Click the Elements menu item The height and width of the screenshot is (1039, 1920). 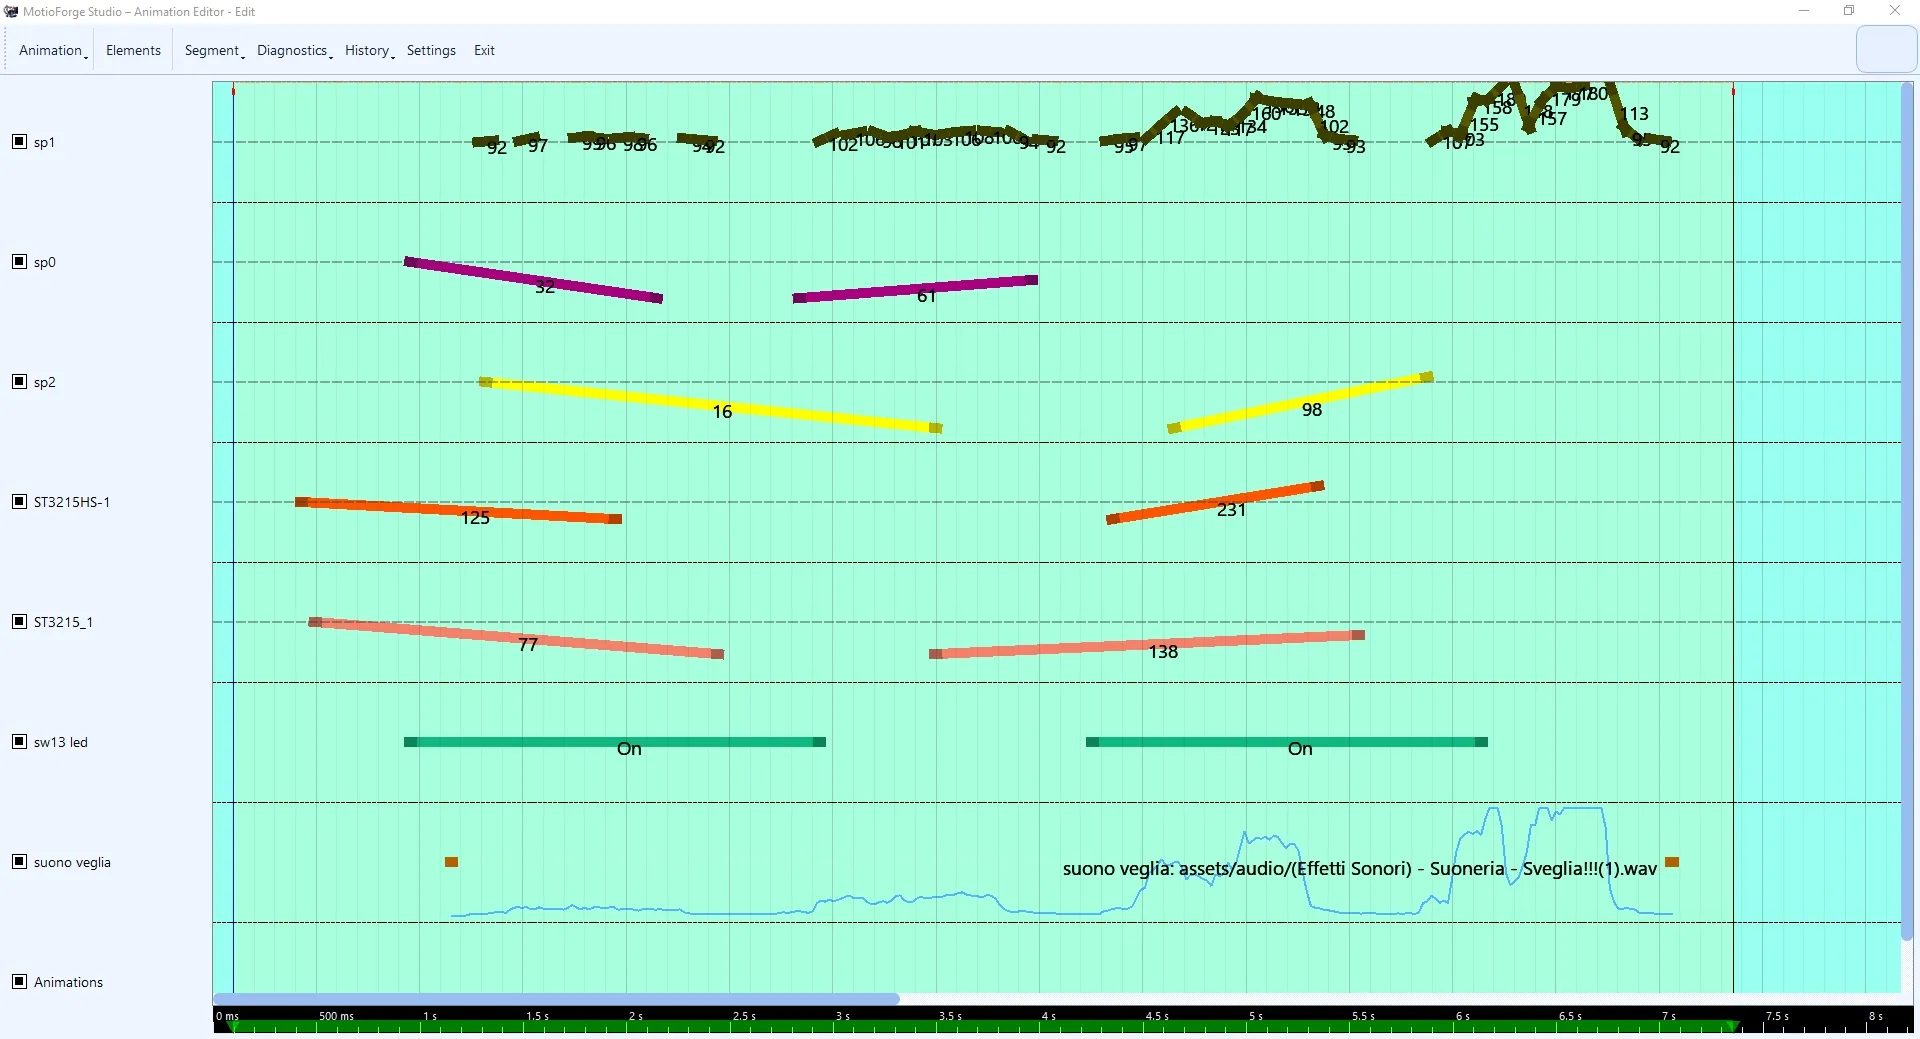pos(133,50)
